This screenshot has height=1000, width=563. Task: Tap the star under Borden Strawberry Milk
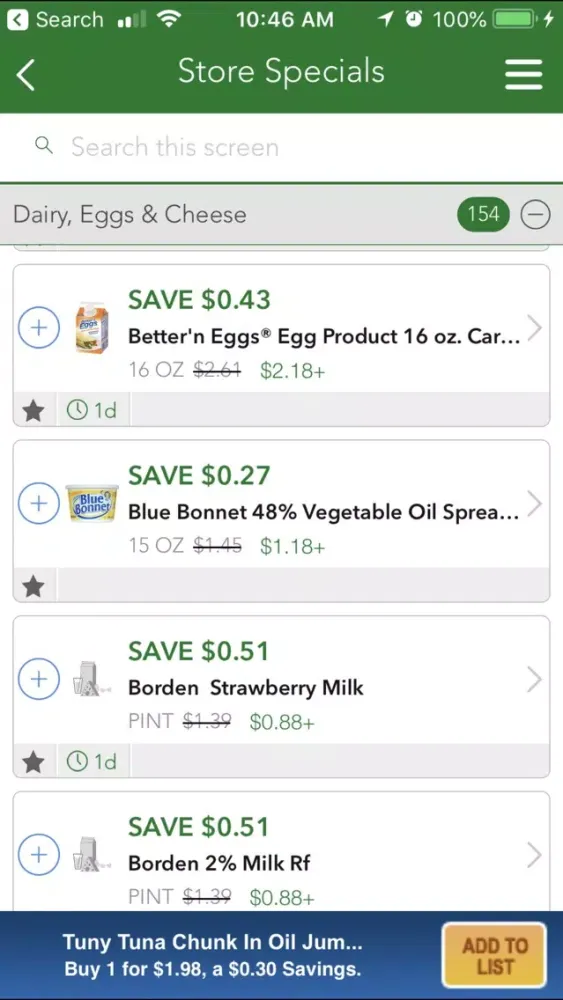pyautogui.click(x=33, y=761)
